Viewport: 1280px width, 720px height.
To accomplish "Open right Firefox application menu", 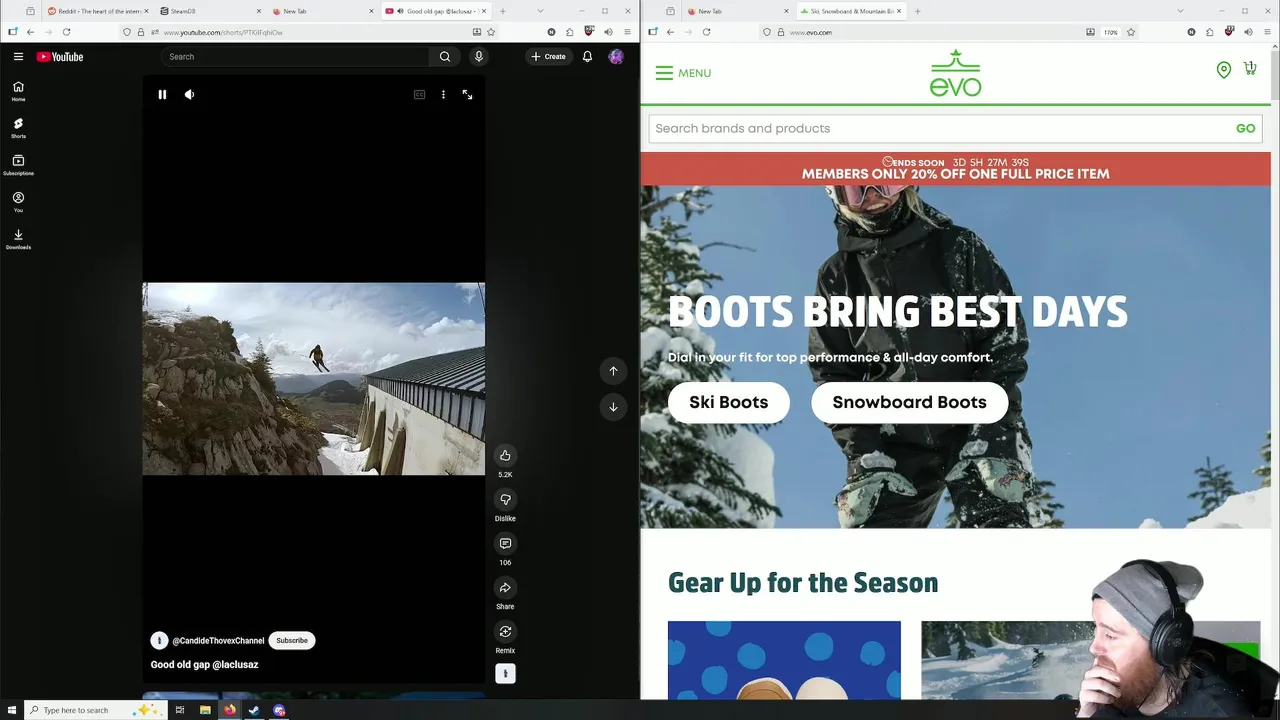I will tap(1267, 32).
